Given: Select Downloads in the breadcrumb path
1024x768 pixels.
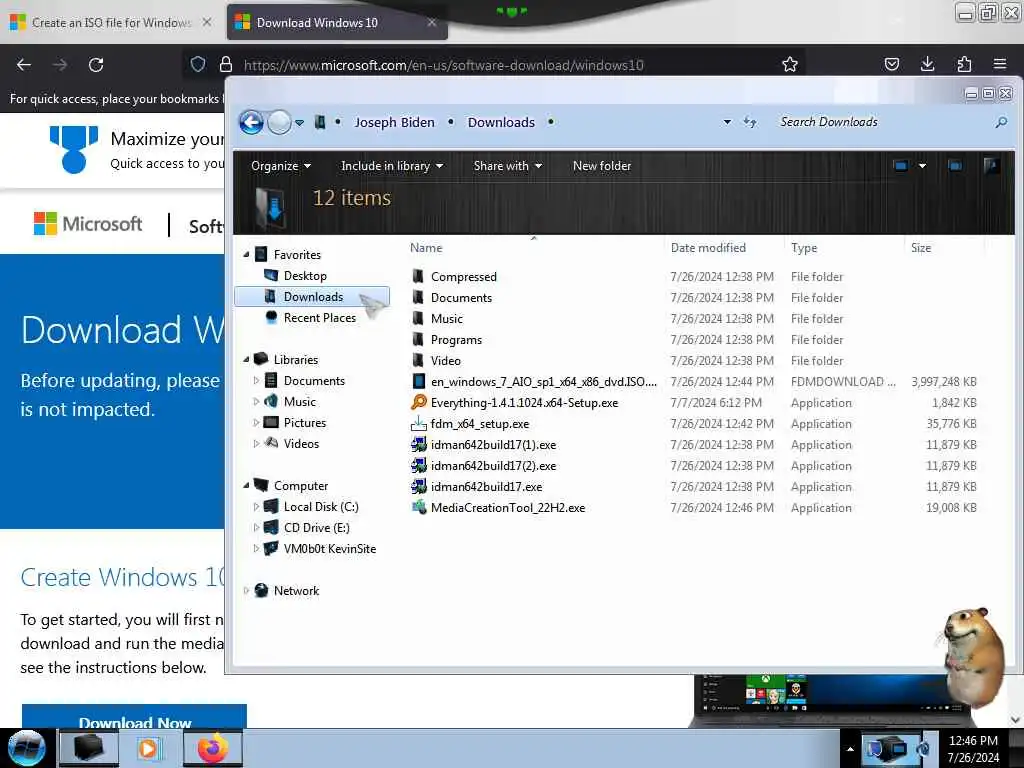Looking at the screenshot, I should pyautogui.click(x=501, y=122).
